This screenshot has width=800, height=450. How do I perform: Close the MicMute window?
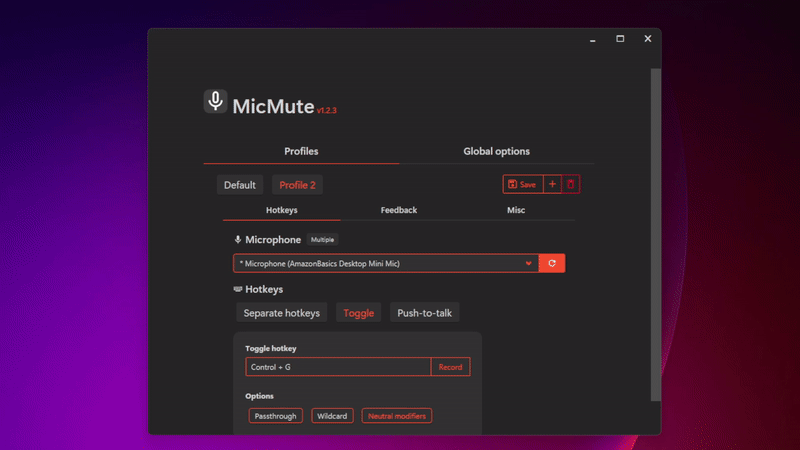[647, 39]
